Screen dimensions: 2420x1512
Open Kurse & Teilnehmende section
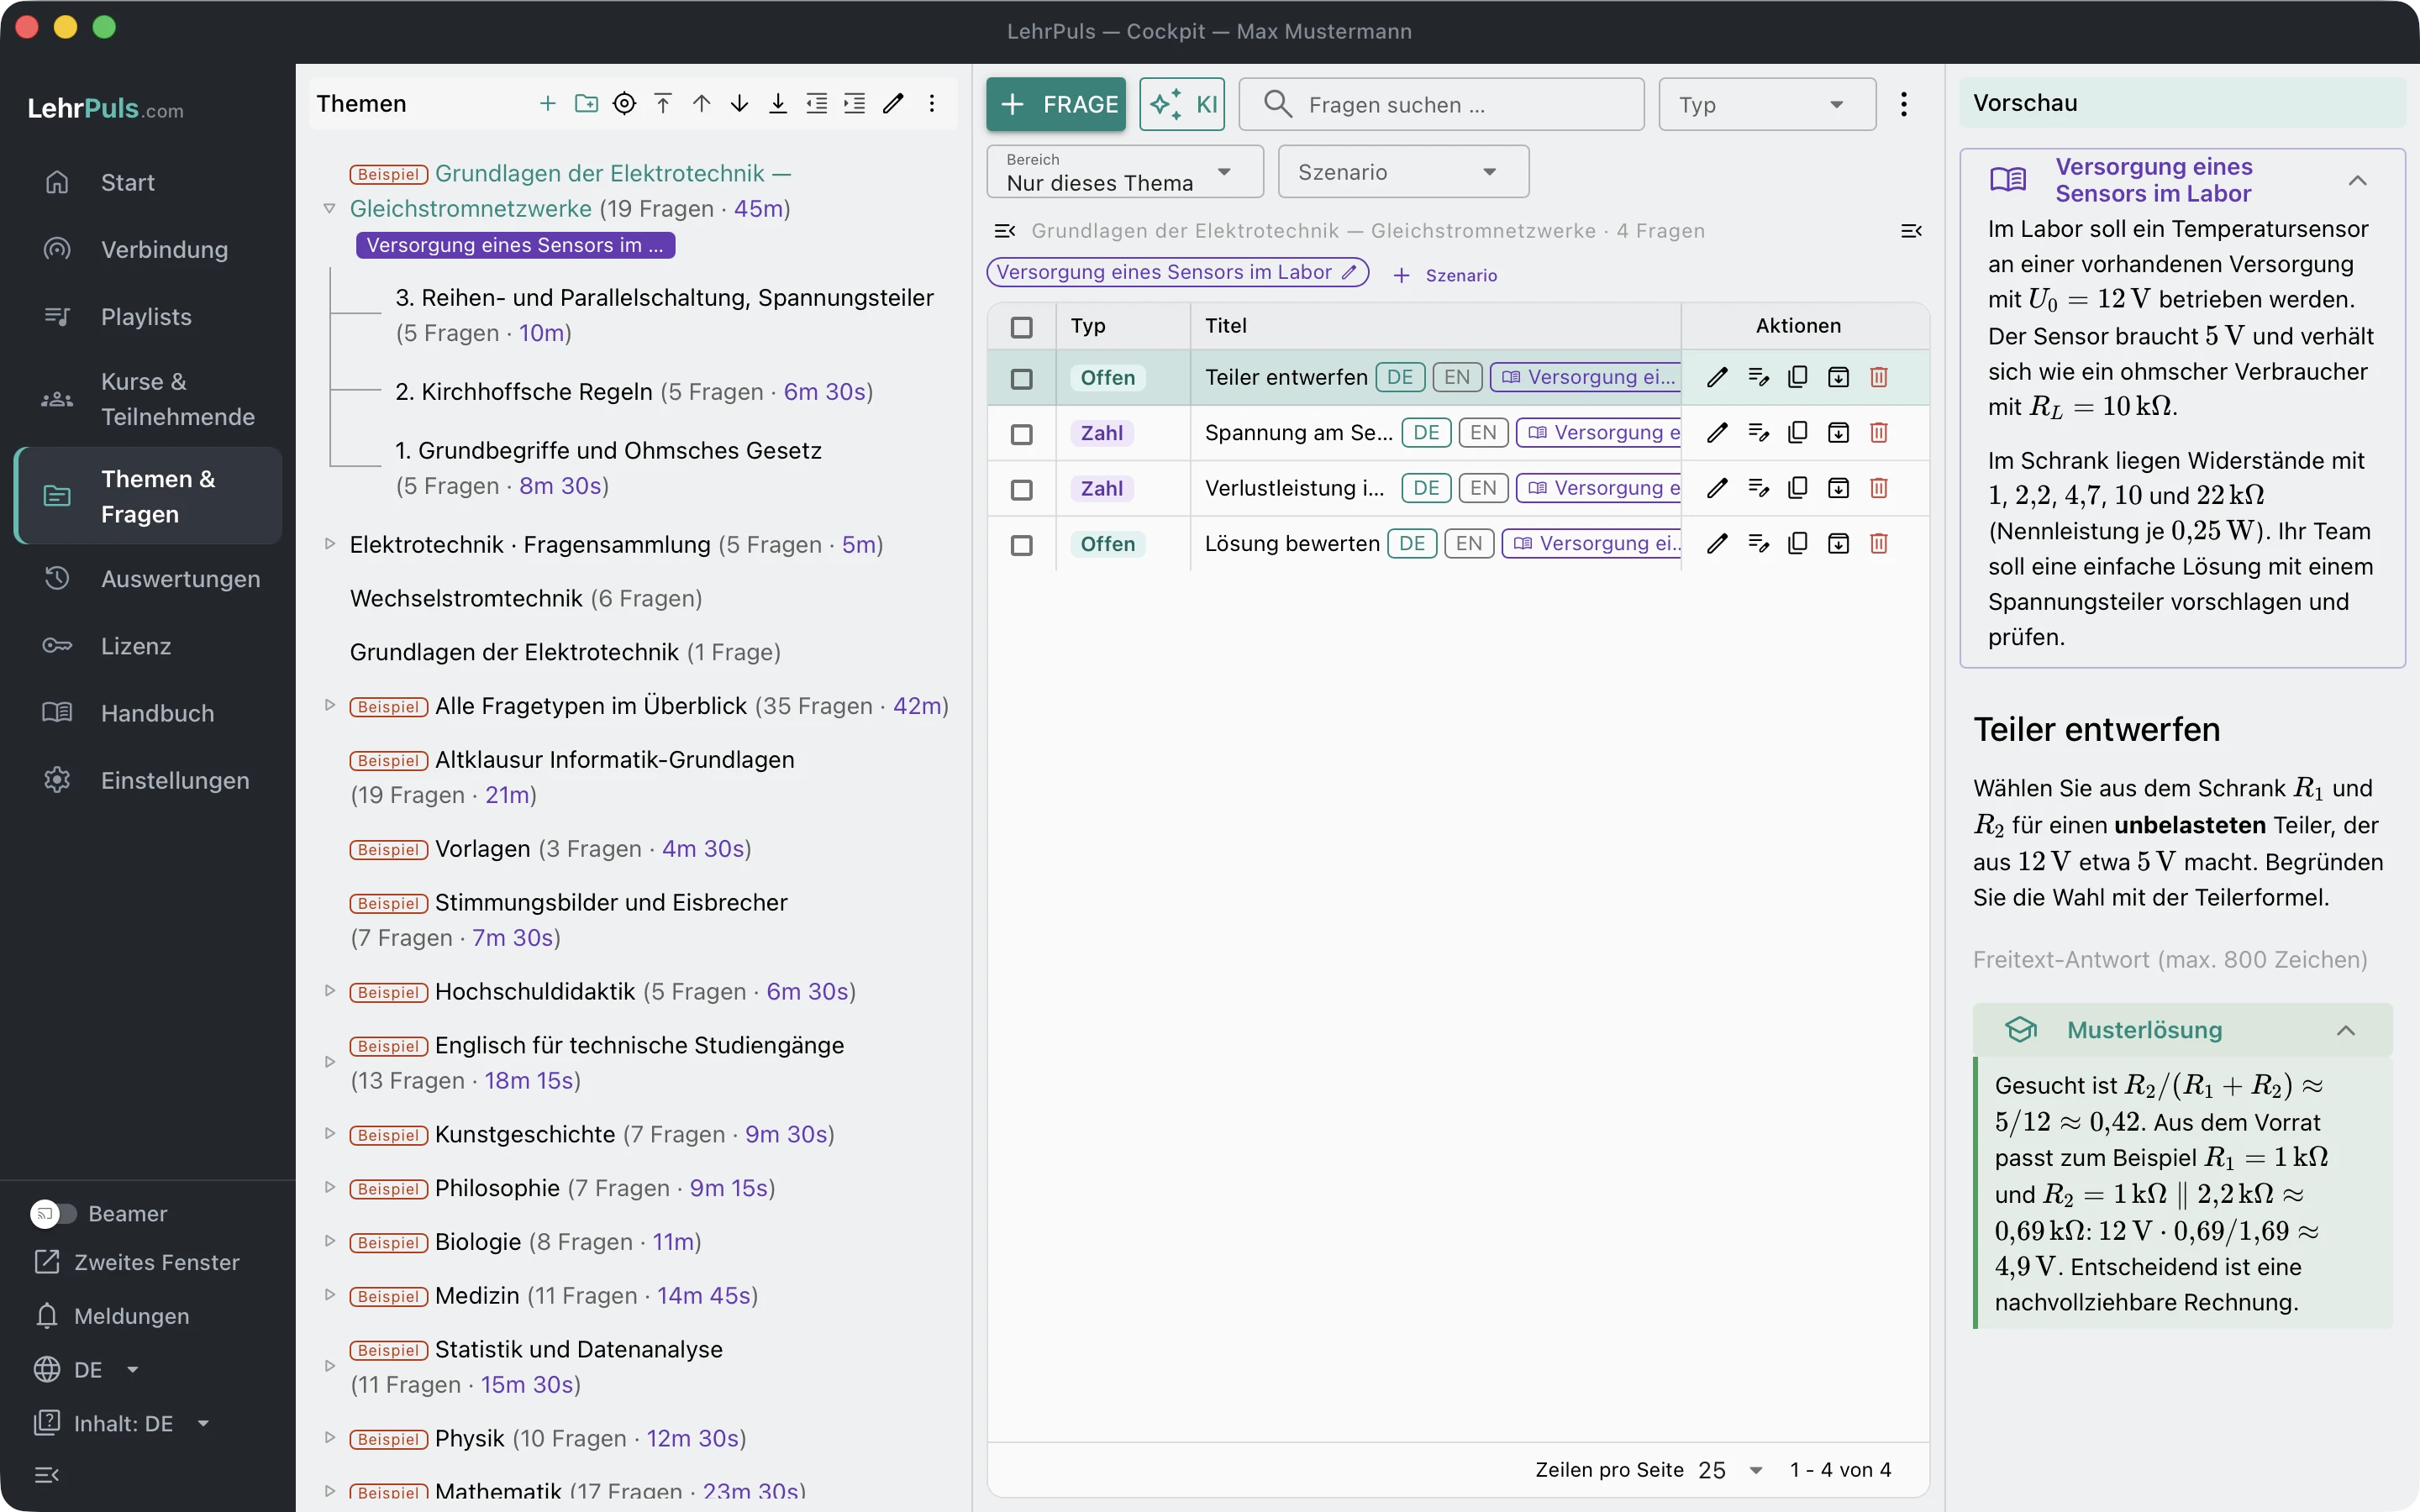(148, 399)
